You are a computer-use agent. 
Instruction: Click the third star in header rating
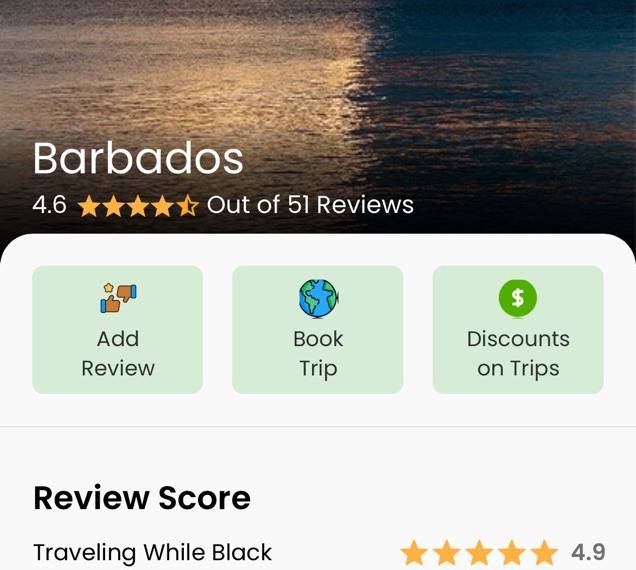click(138, 205)
